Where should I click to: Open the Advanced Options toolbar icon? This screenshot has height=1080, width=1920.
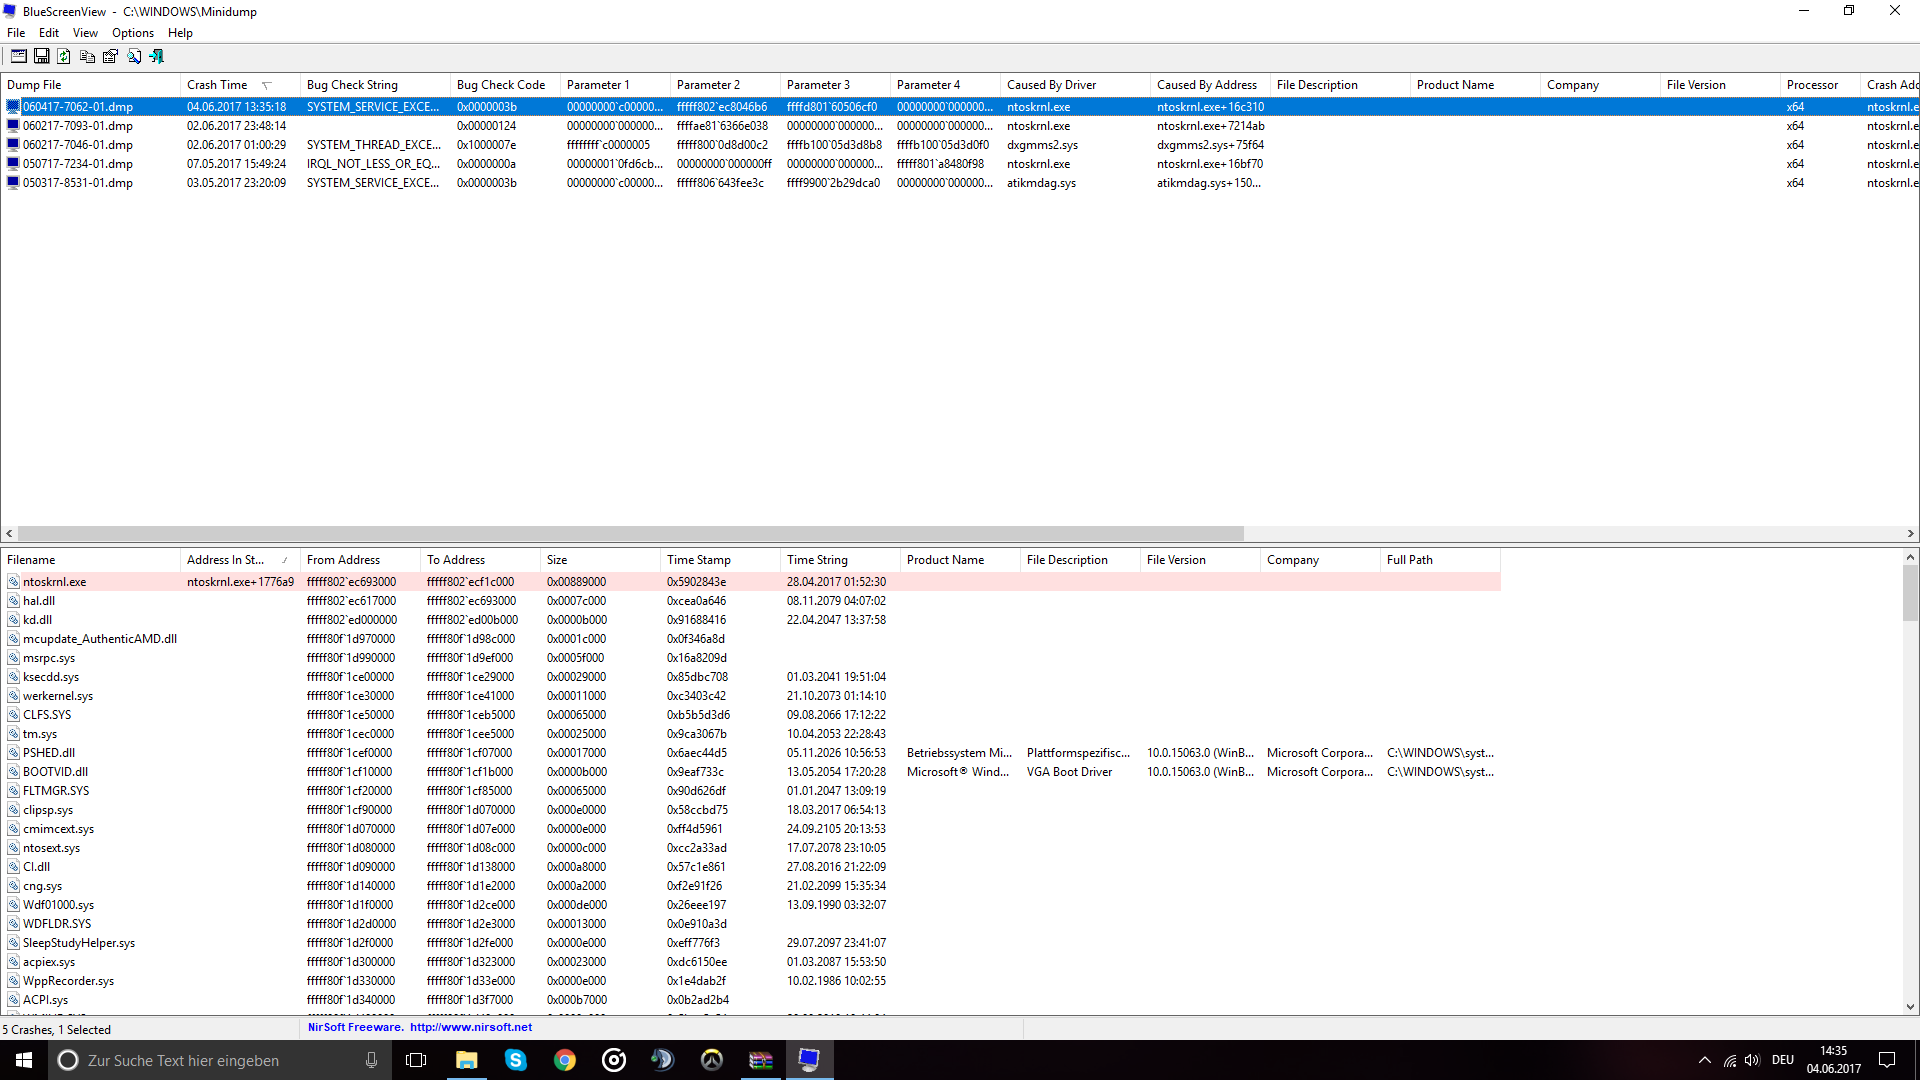19,57
